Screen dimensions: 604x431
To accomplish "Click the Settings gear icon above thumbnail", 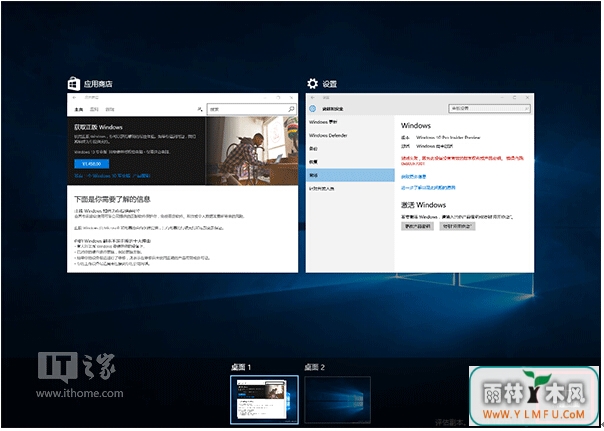I will pyautogui.click(x=312, y=84).
